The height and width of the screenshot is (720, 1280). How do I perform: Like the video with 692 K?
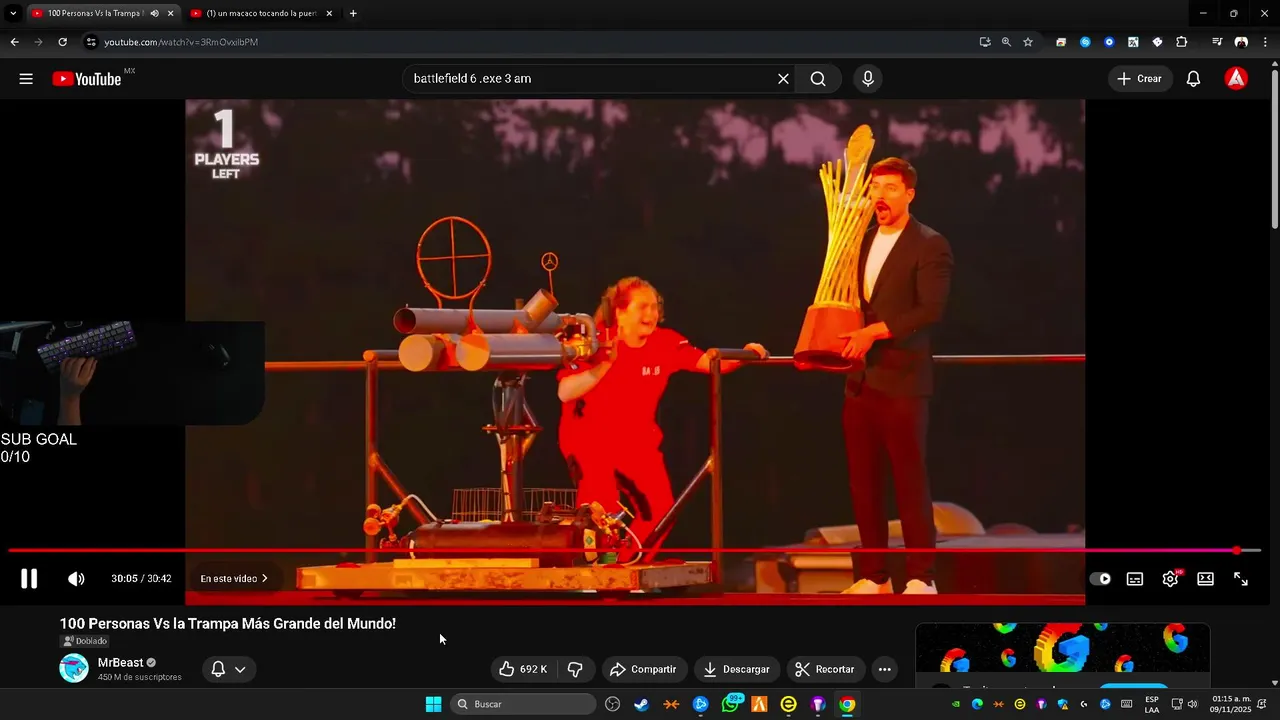(x=524, y=669)
